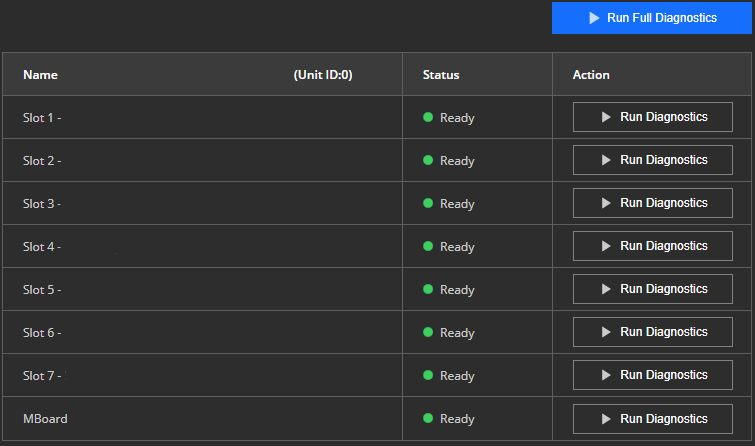Run Diagnostics for Slot 7
This screenshot has width=755, height=446.
tap(652, 375)
